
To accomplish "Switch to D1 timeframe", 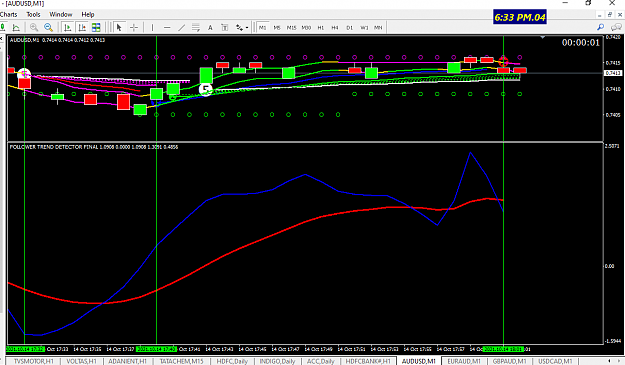I will pos(350,27).
